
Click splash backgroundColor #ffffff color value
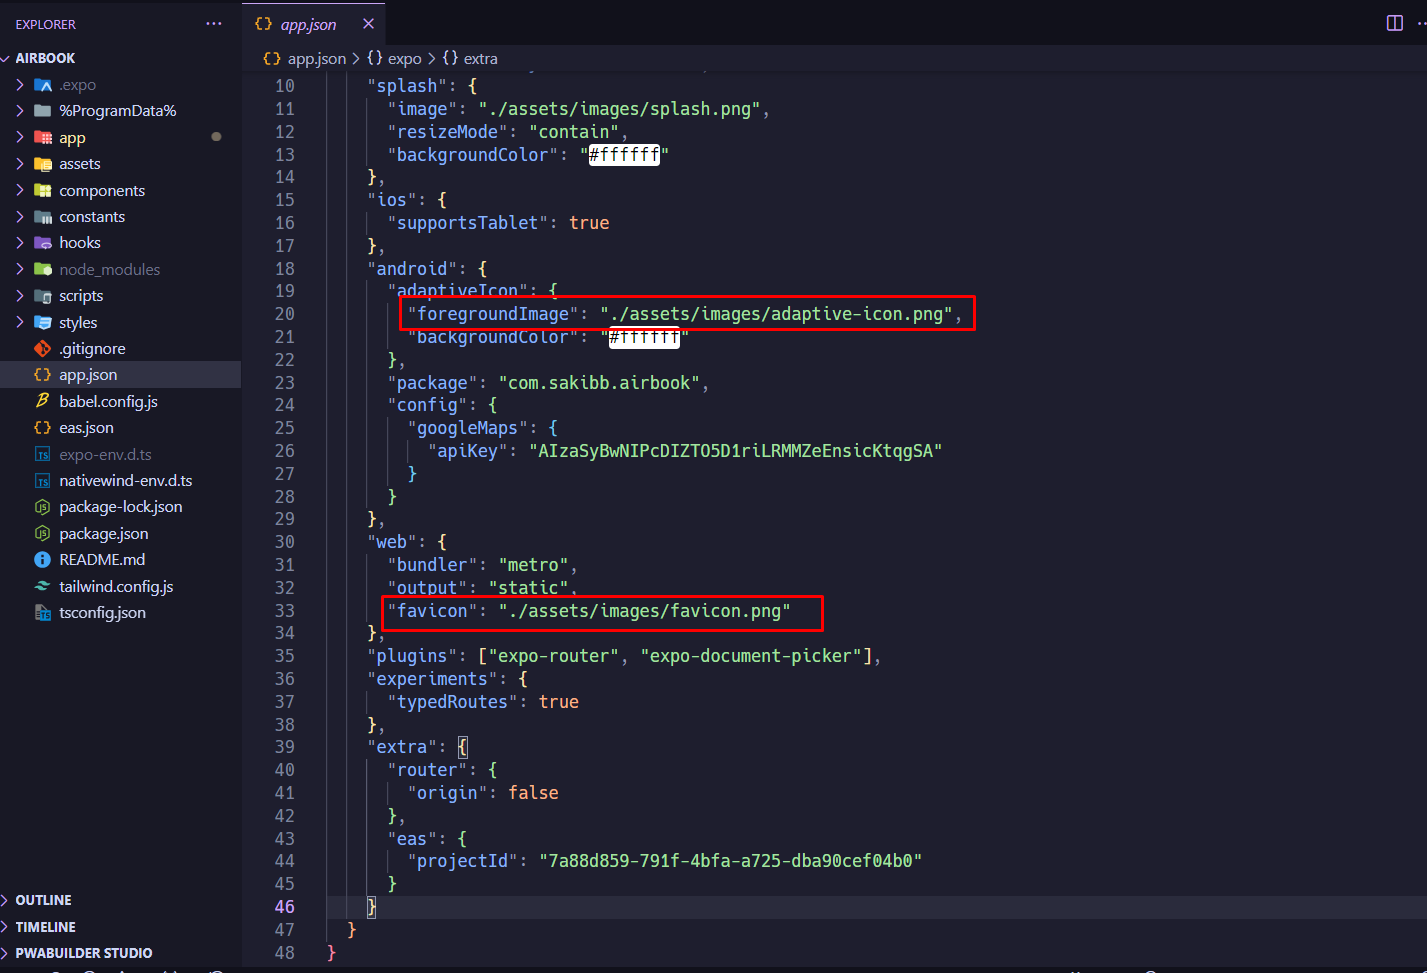(x=624, y=155)
